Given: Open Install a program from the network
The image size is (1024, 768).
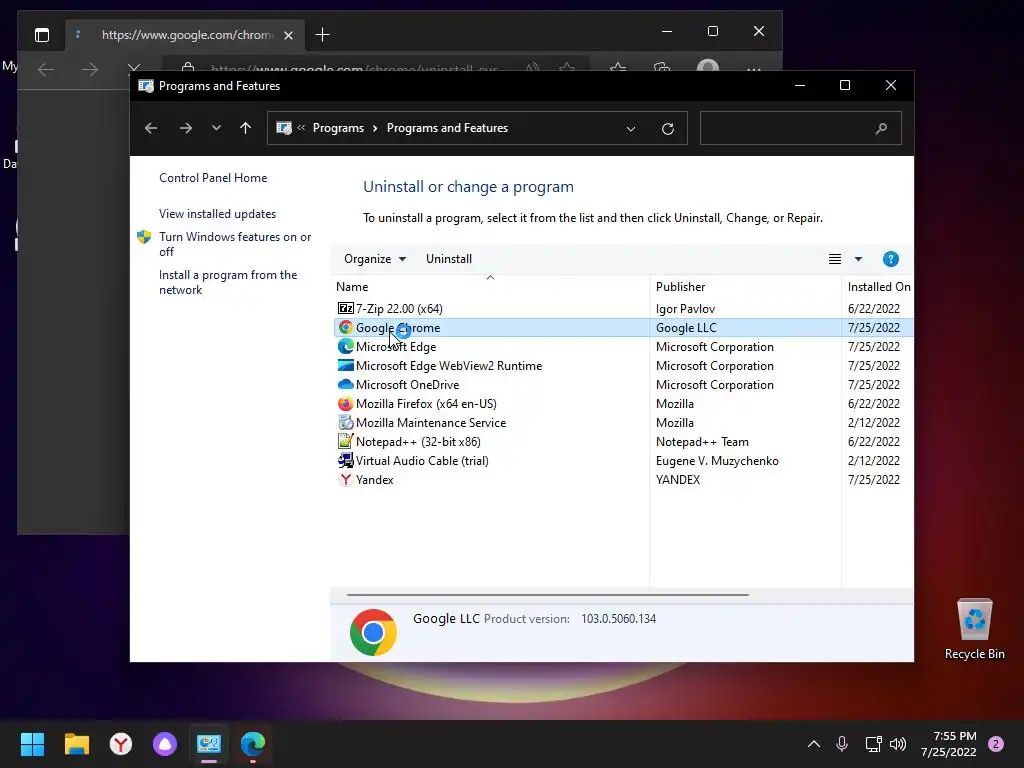Looking at the screenshot, I should point(228,282).
